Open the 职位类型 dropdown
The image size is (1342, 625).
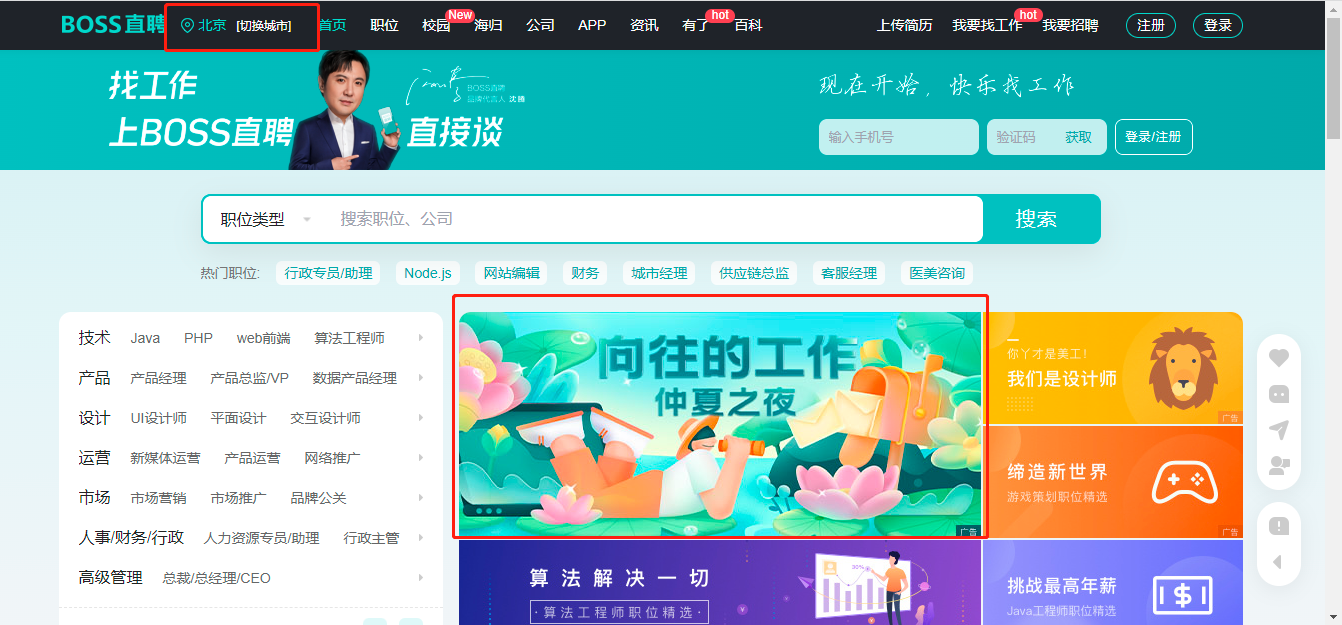266,219
